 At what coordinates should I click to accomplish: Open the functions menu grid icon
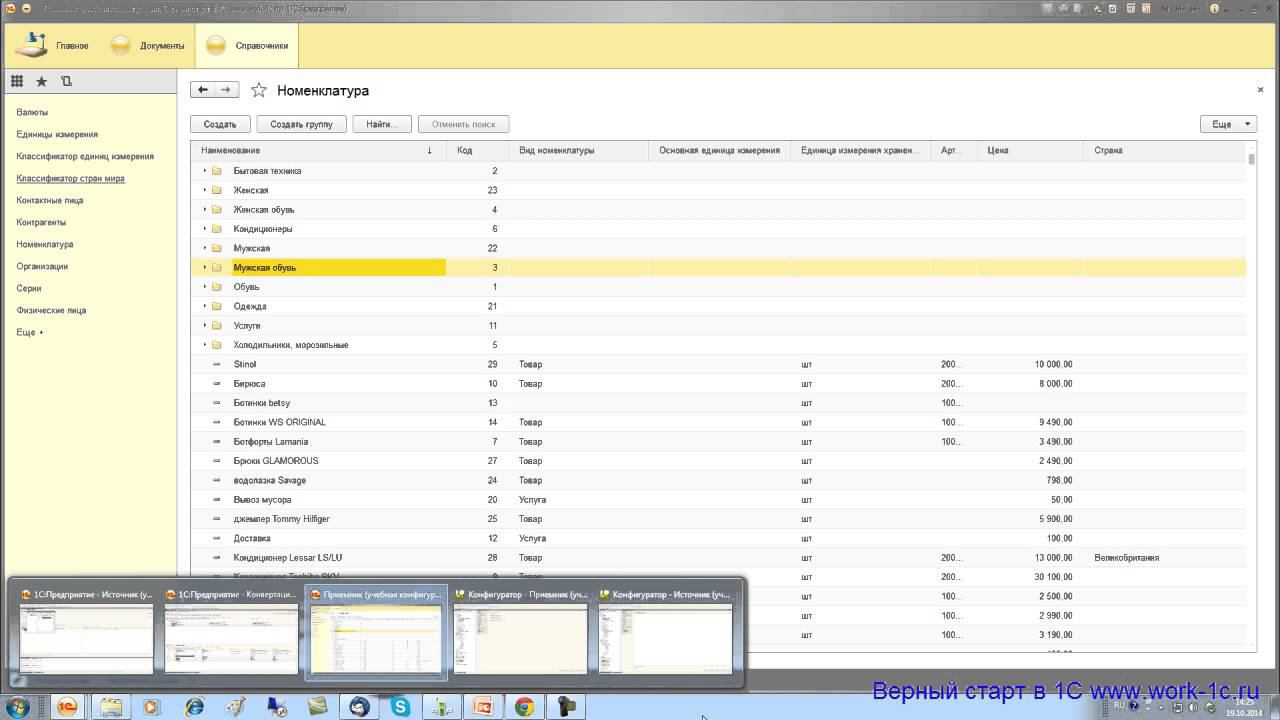[x=17, y=81]
